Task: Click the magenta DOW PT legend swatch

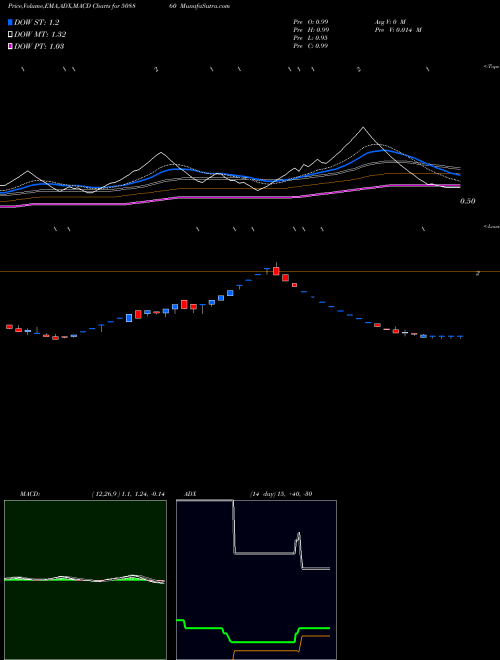Action: click(x=10, y=46)
